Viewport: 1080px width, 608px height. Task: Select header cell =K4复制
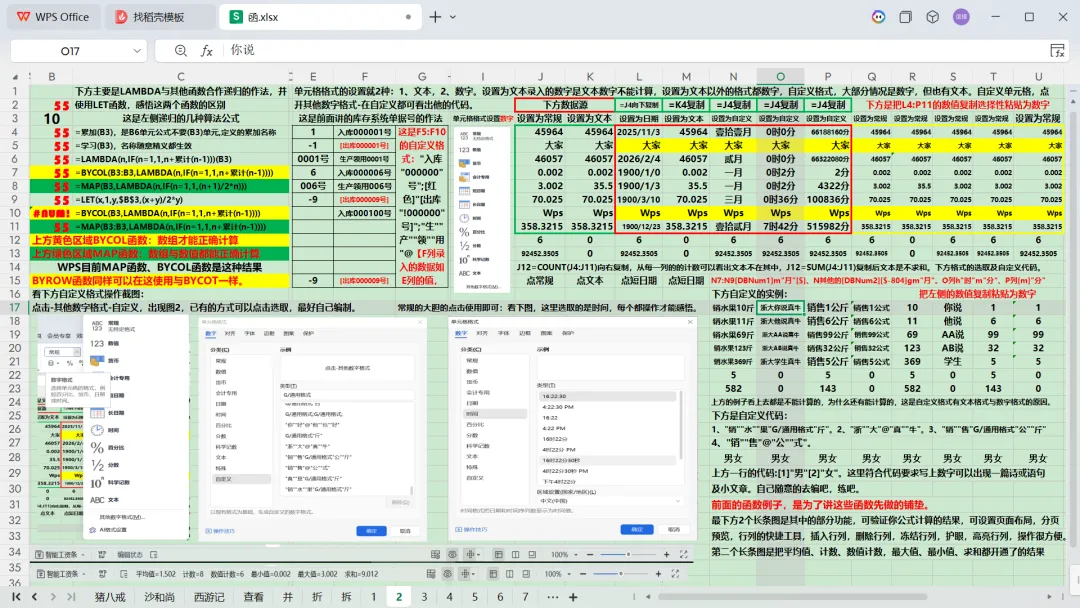tap(686, 105)
